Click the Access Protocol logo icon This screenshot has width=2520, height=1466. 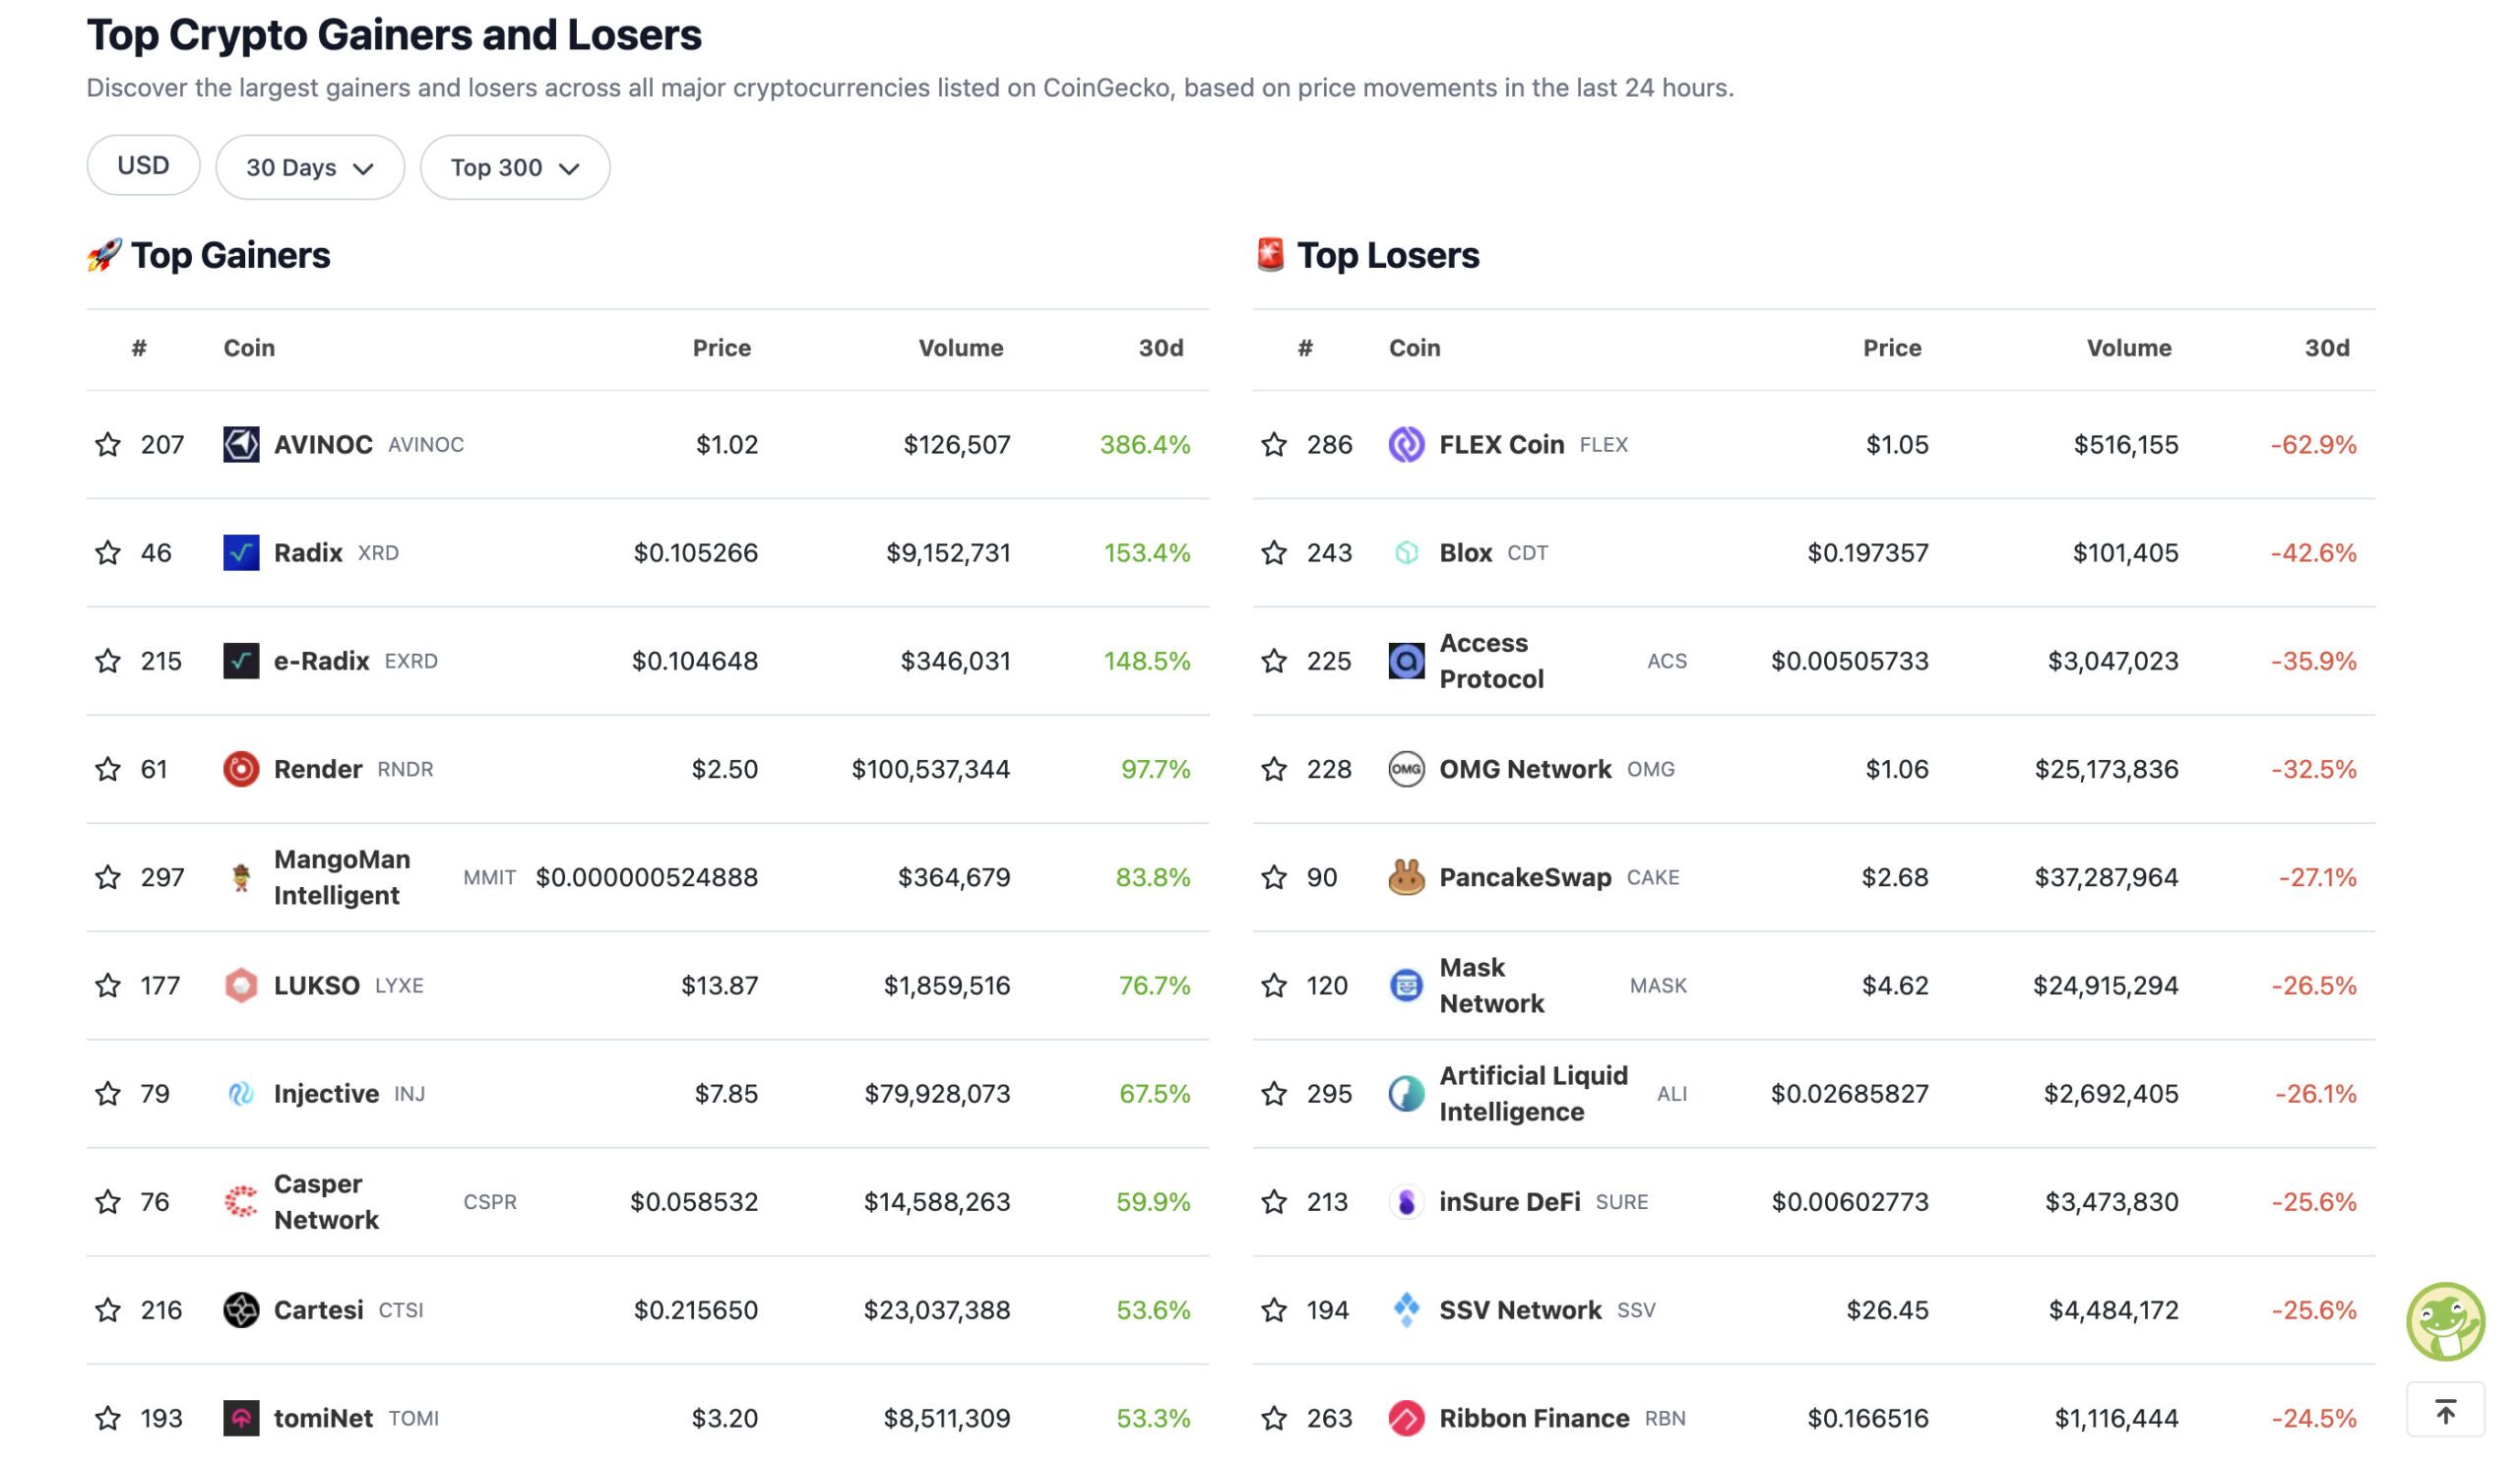click(x=1406, y=660)
